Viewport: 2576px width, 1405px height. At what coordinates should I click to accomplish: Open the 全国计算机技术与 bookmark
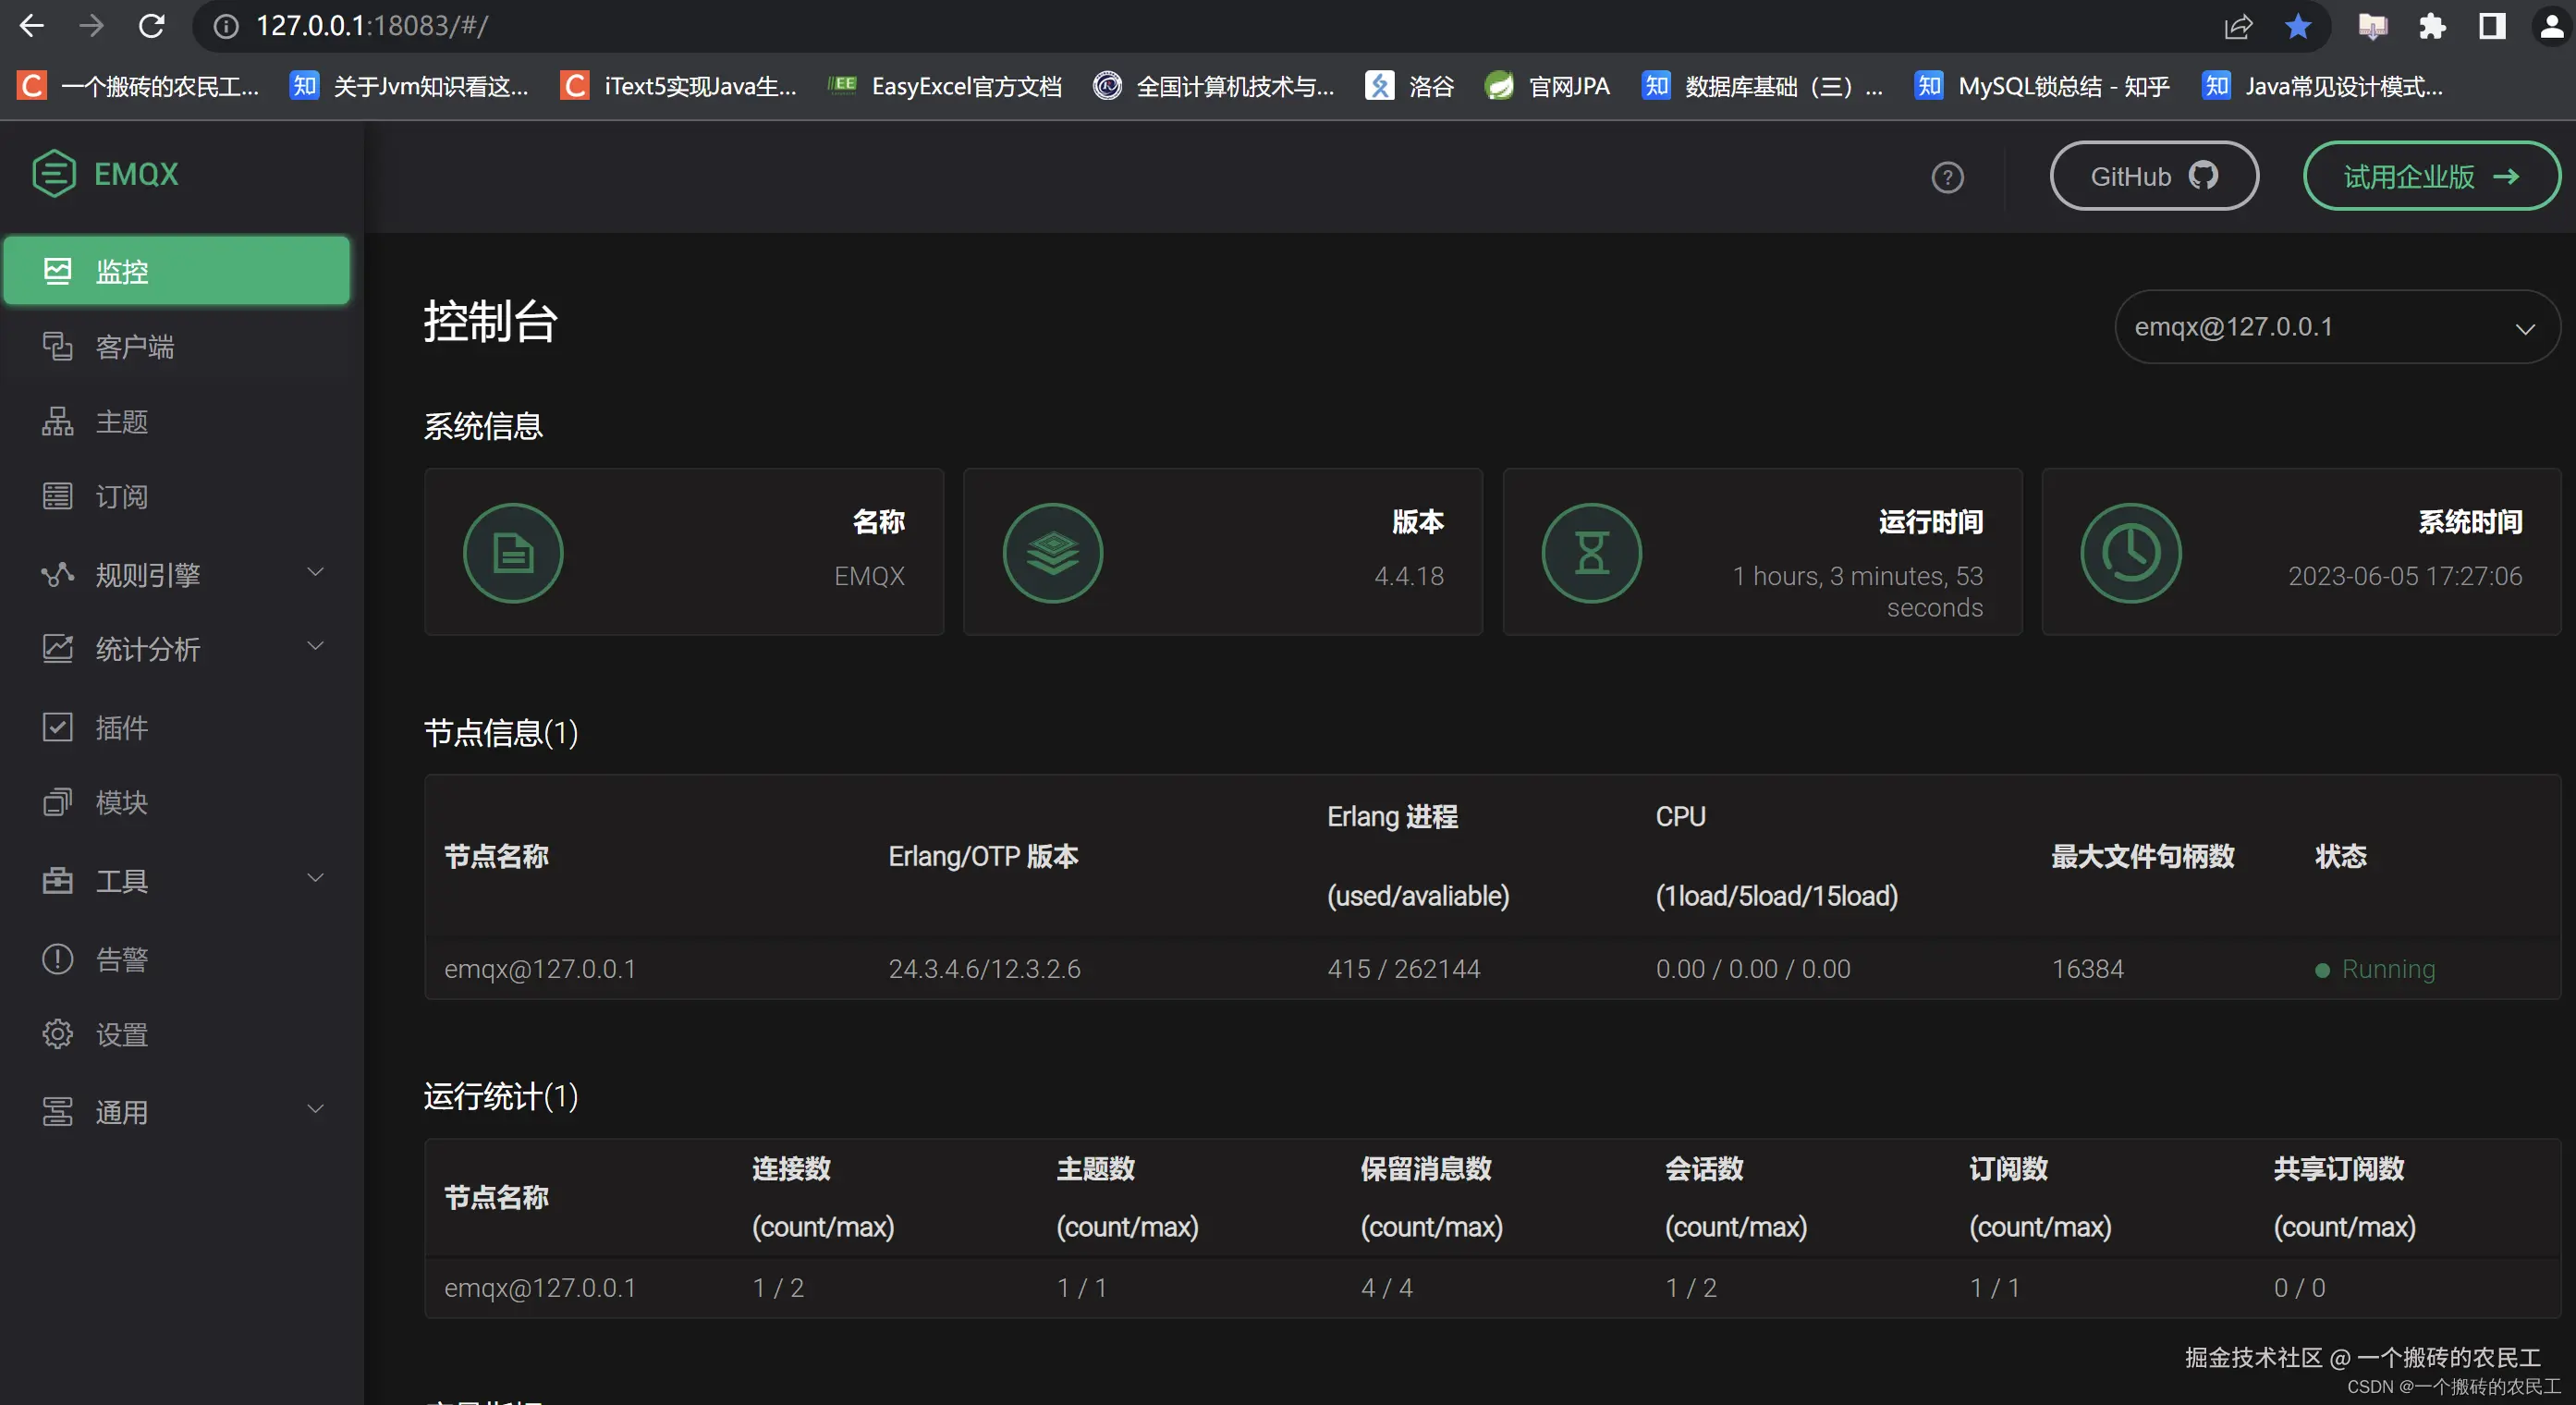1215,87
